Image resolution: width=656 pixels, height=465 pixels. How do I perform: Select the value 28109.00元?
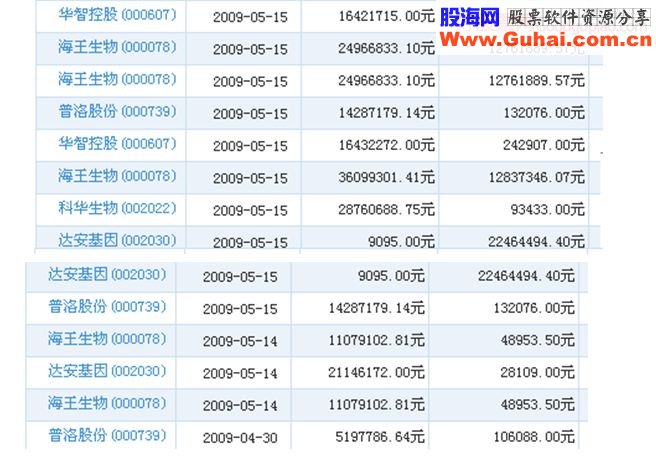tap(537, 372)
